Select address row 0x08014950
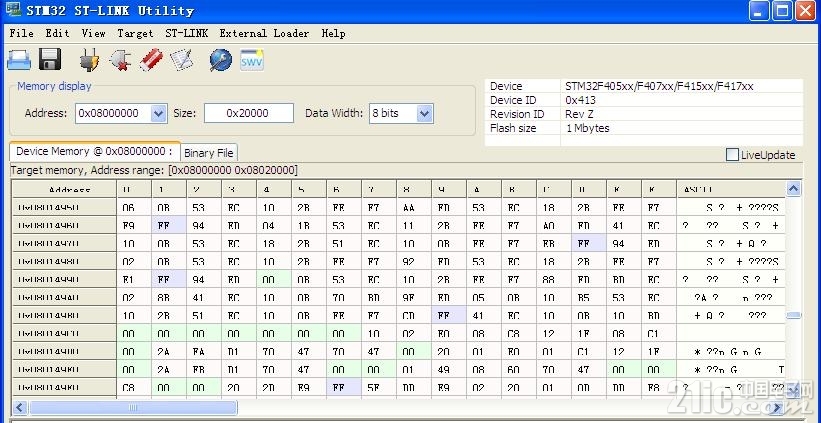Viewport: 821px width, 423px height. 65,207
